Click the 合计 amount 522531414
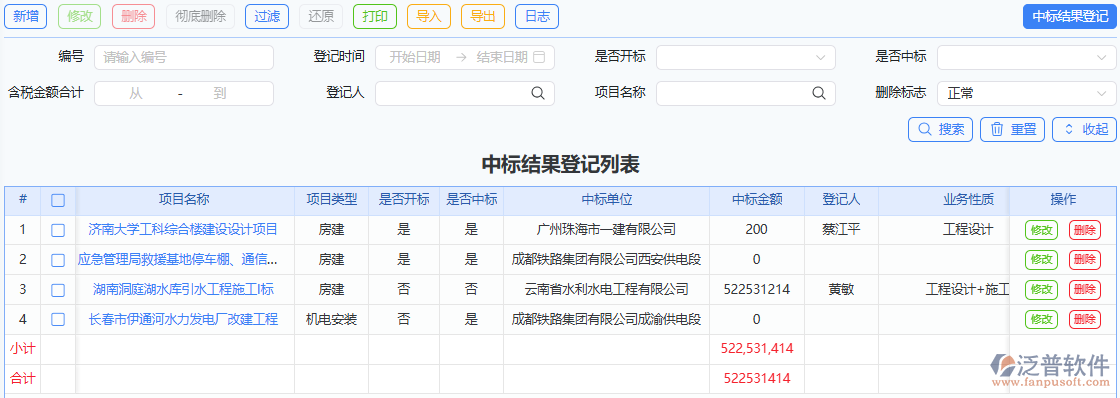This screenshot has width=1120, height=398. click(x=757, y=378)
